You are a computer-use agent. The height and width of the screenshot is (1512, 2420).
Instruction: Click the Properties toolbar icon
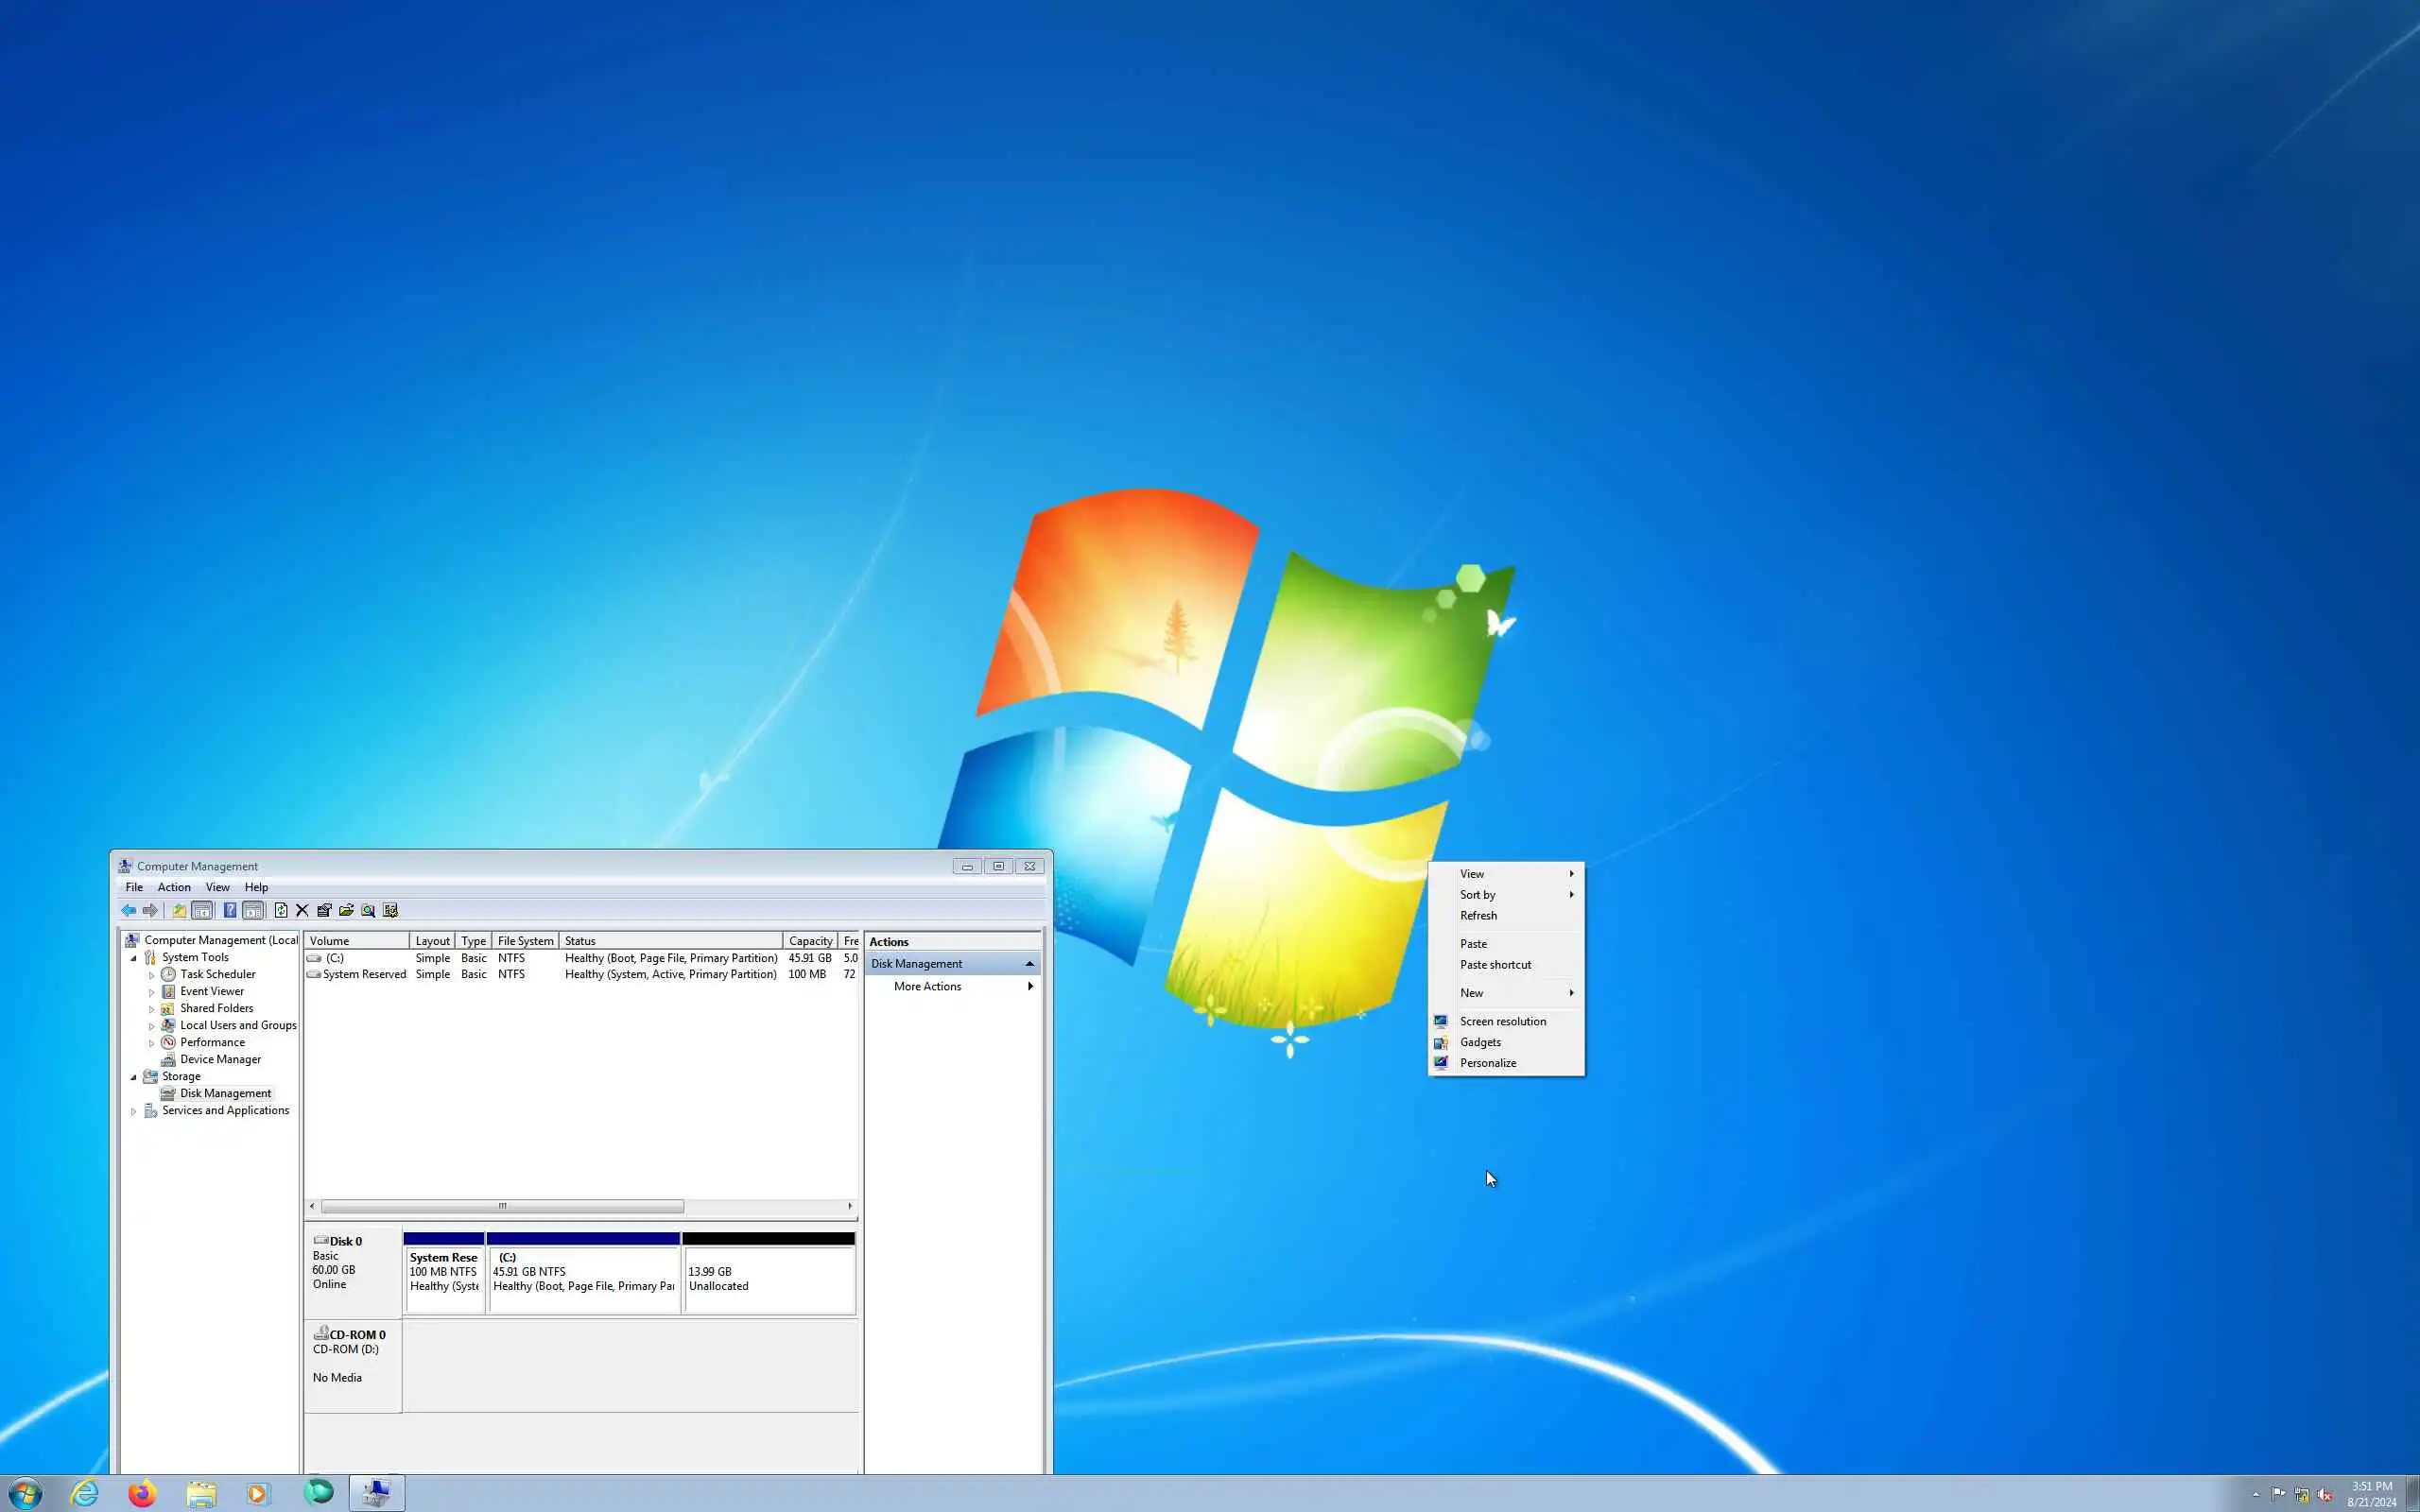pos(324,910)
